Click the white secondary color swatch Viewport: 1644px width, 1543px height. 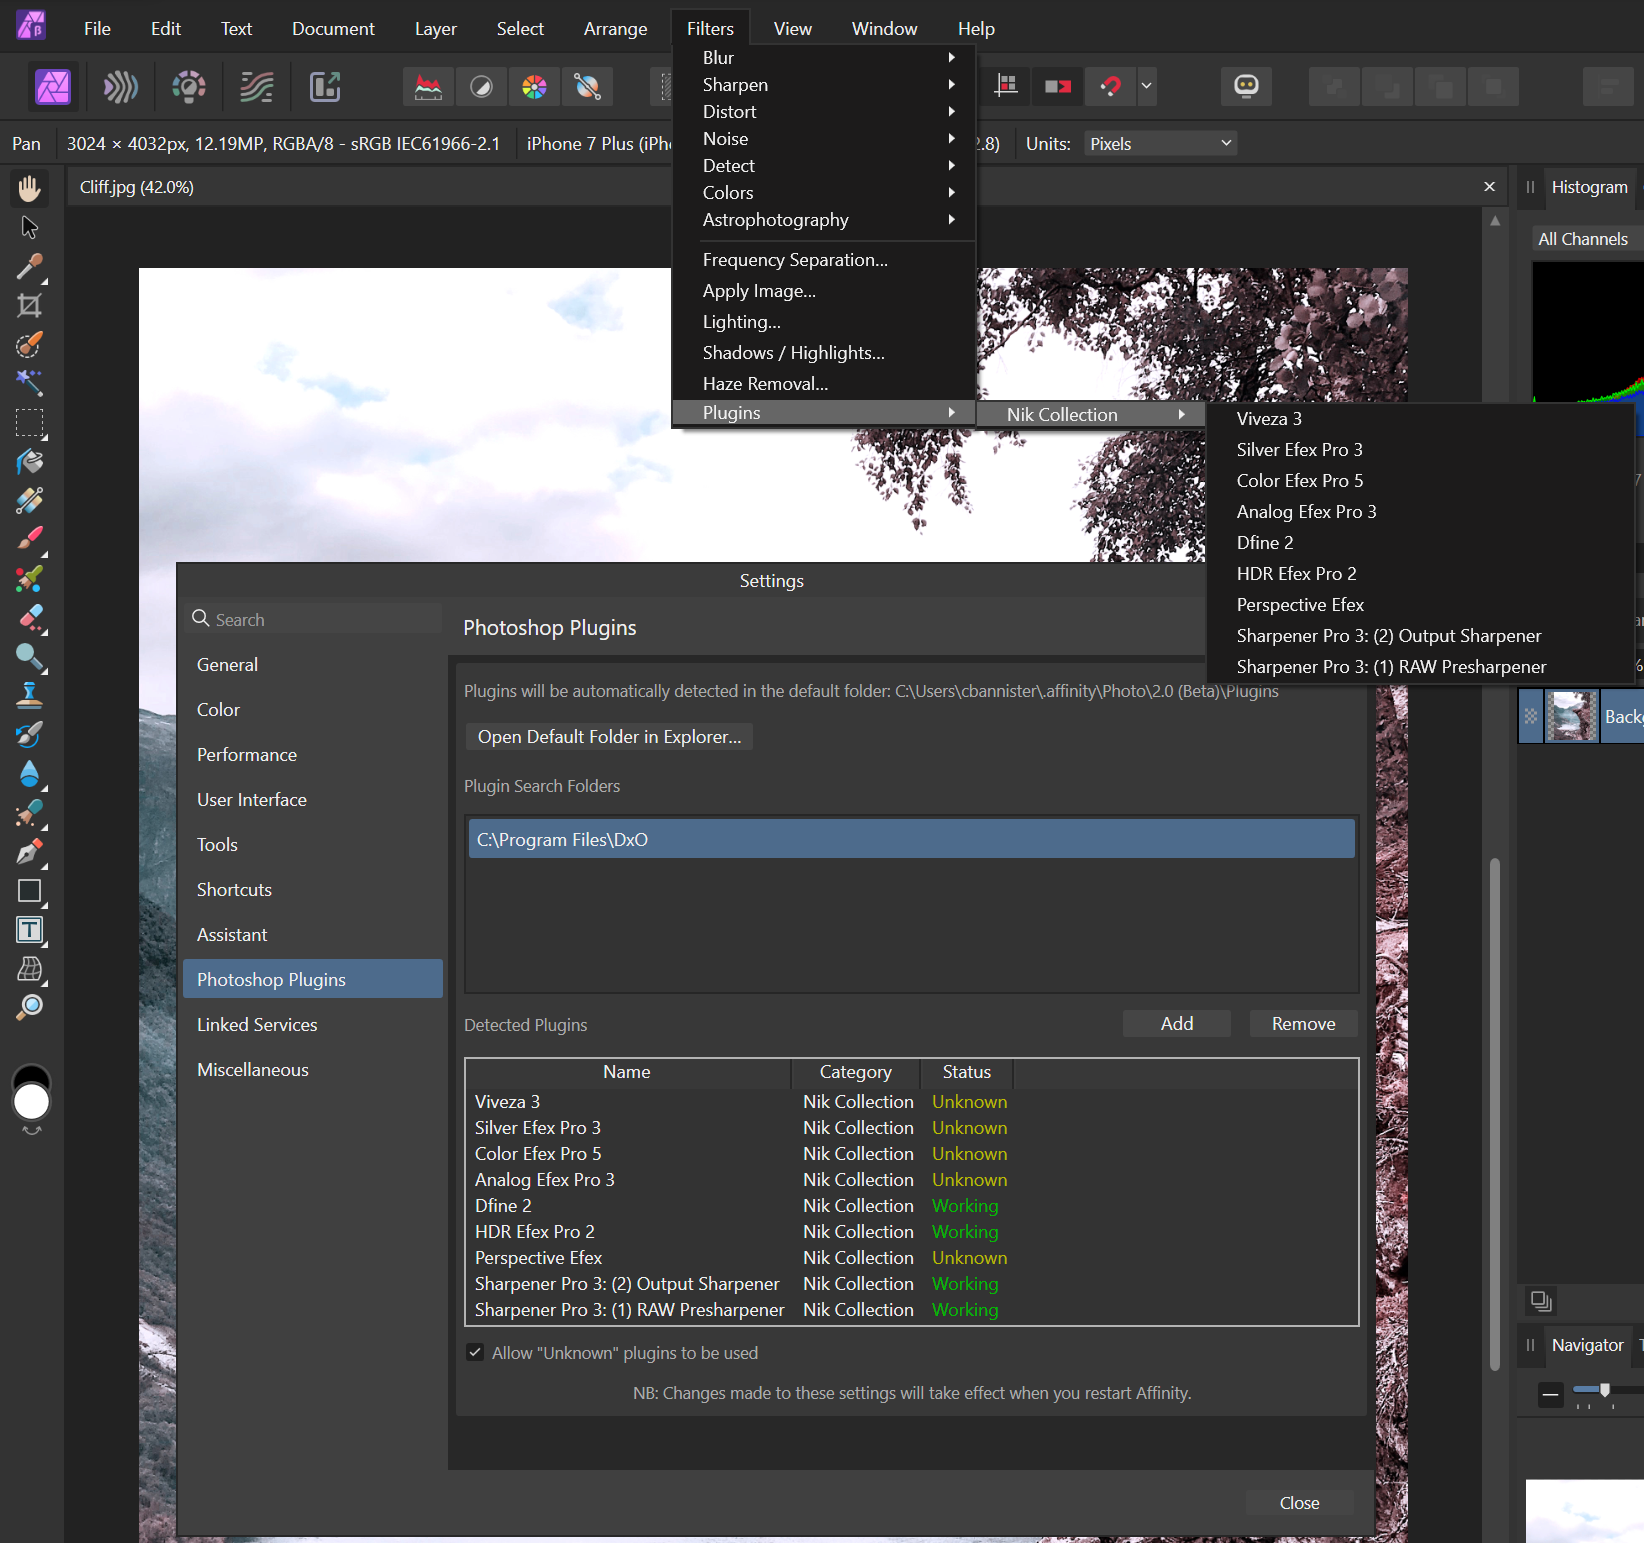(32, 1102)
